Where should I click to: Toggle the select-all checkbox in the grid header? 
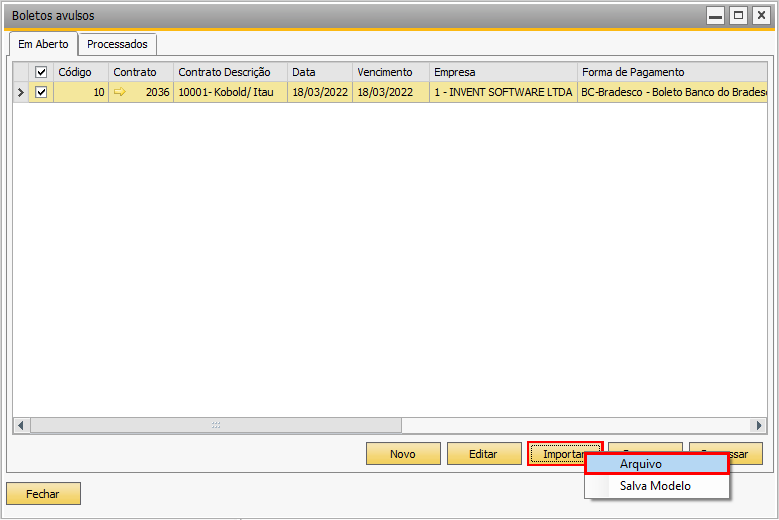coord(41,72)
